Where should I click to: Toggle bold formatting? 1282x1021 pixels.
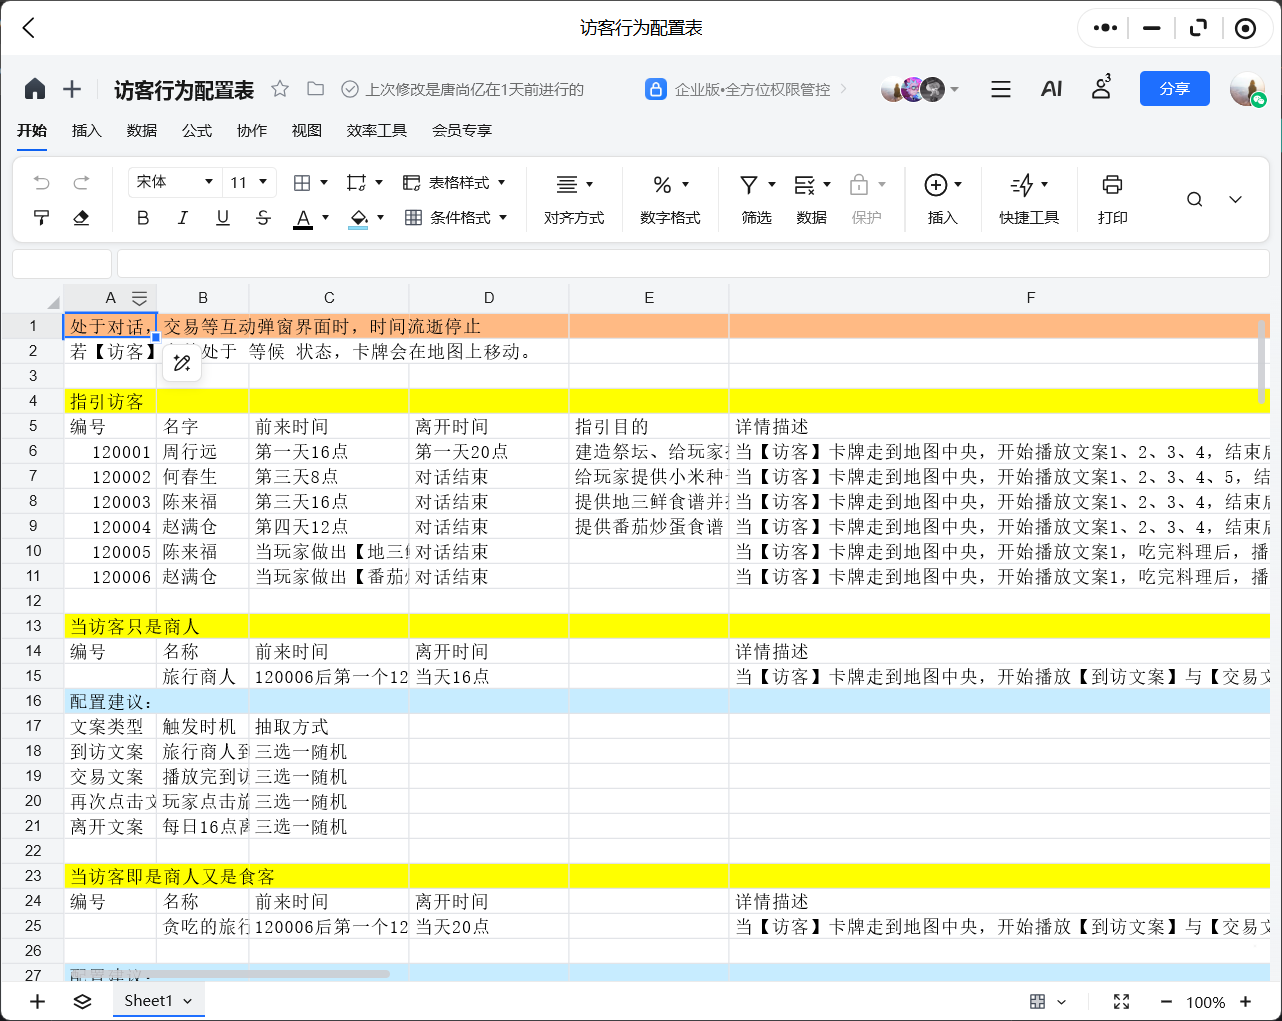(x=143, y=217)
